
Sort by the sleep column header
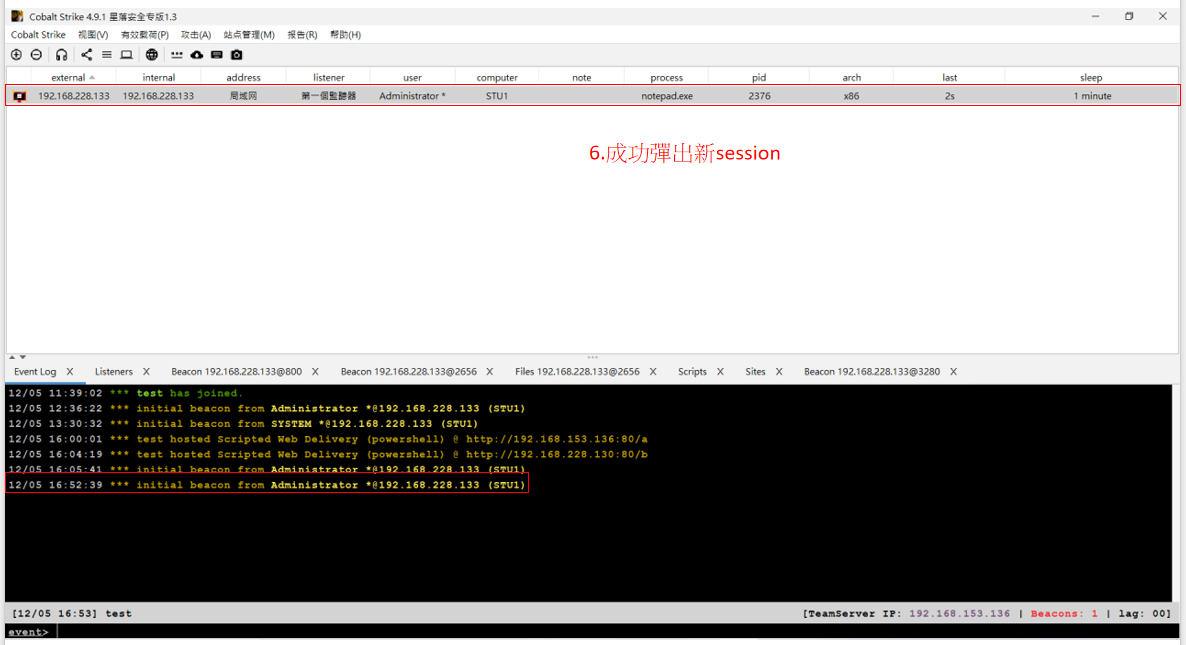point(1091,77)
